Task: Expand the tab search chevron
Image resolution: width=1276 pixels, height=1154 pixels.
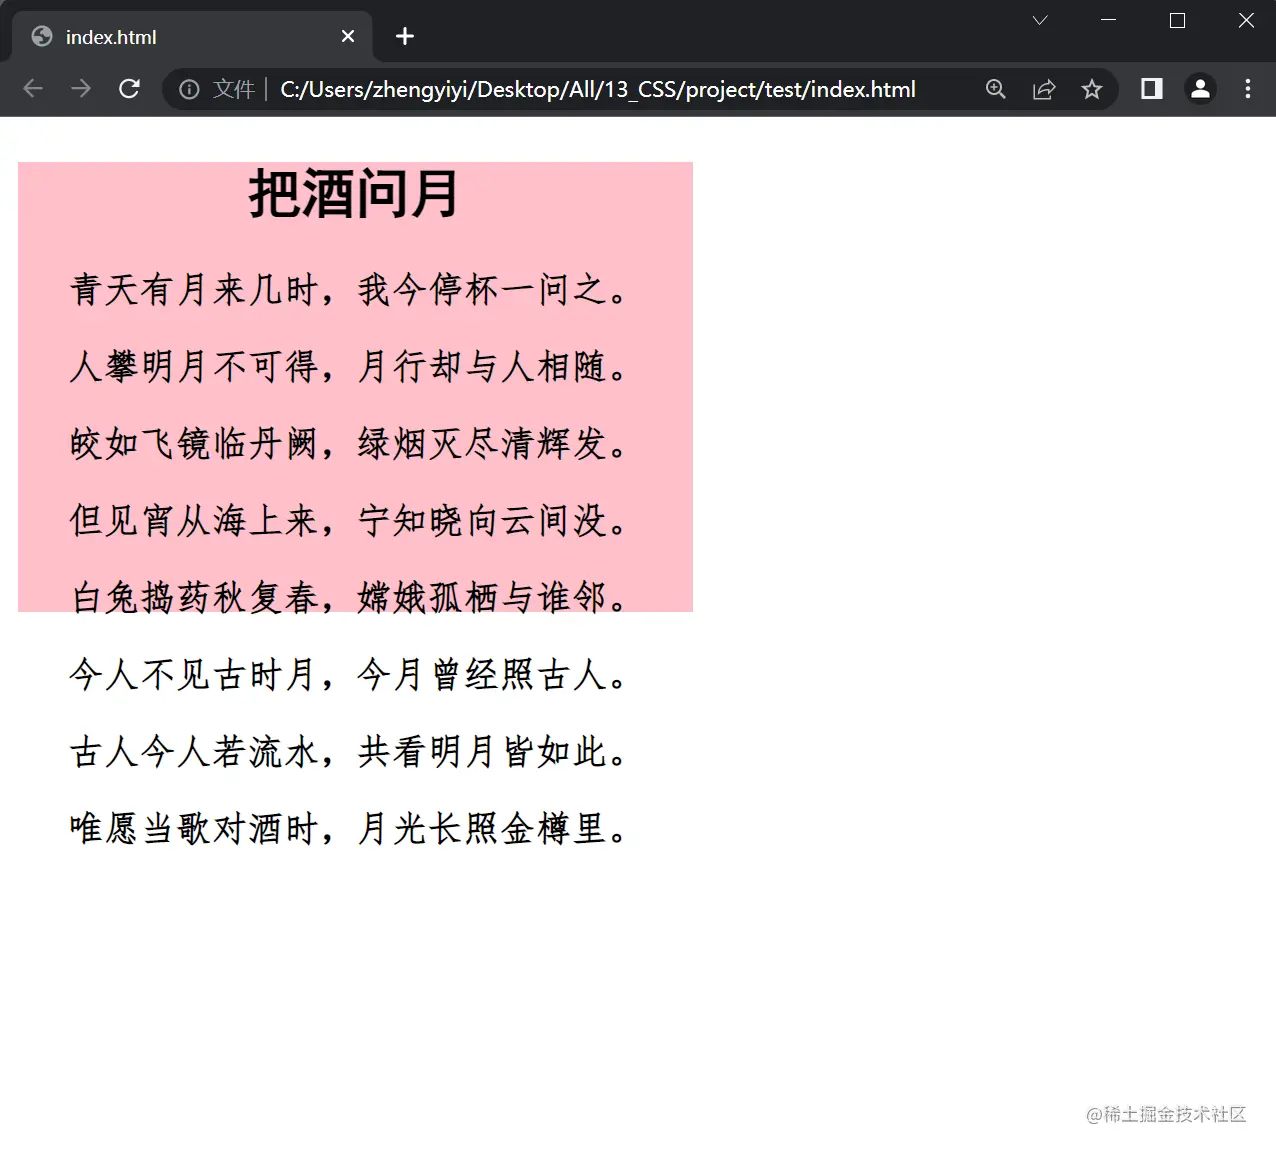Action: pyautogui.click(x=1040, y=20)
